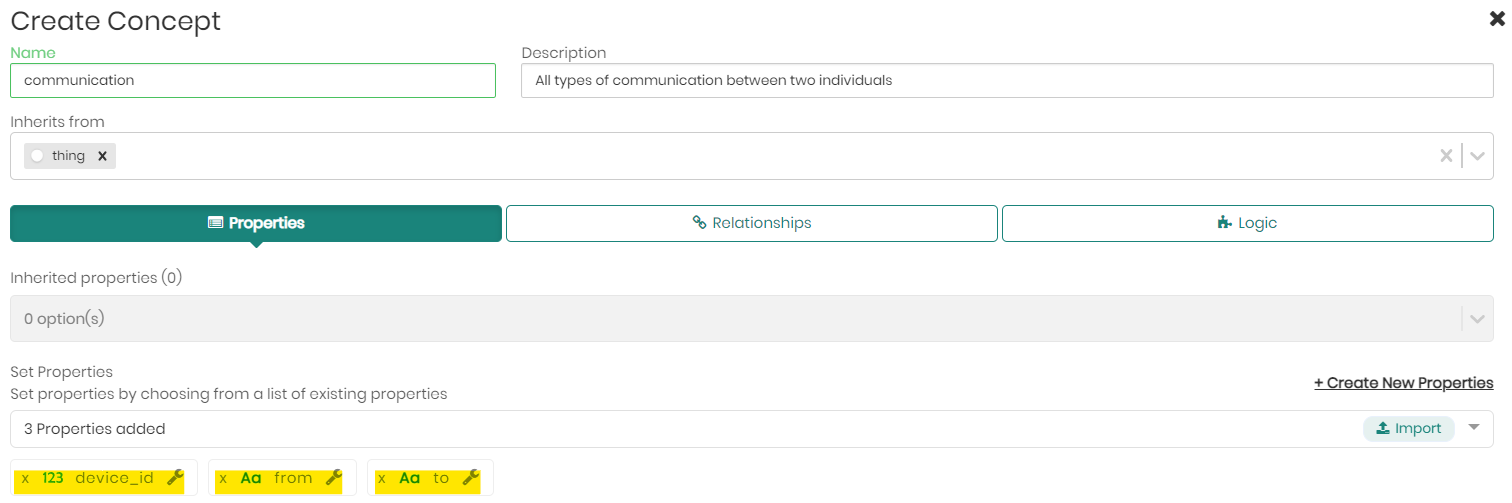
Task: Remove the thing tag from Inherits from
Action: pos(102,156)
